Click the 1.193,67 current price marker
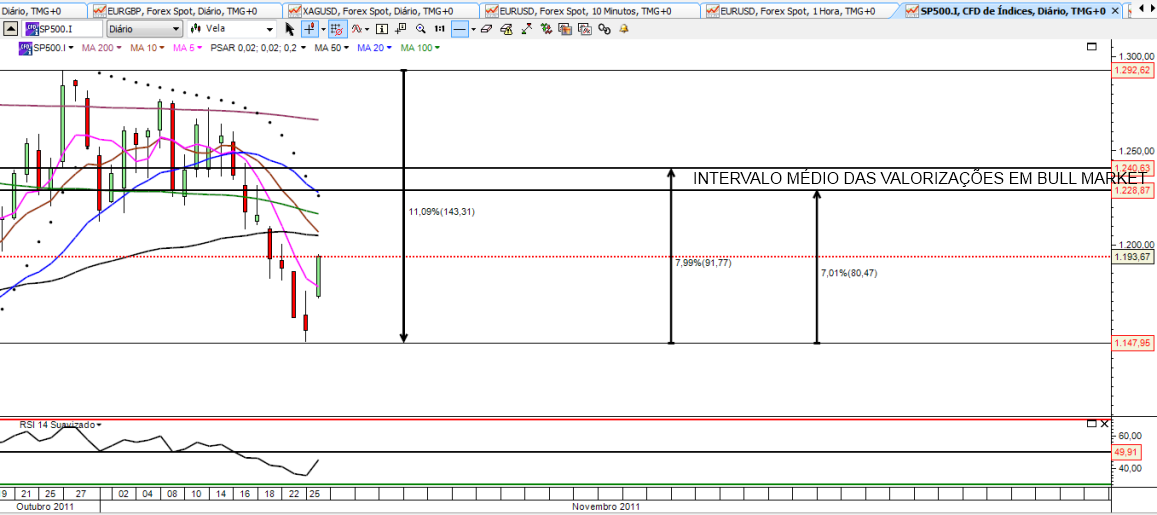1157x515 pixels. [1131, 257]
